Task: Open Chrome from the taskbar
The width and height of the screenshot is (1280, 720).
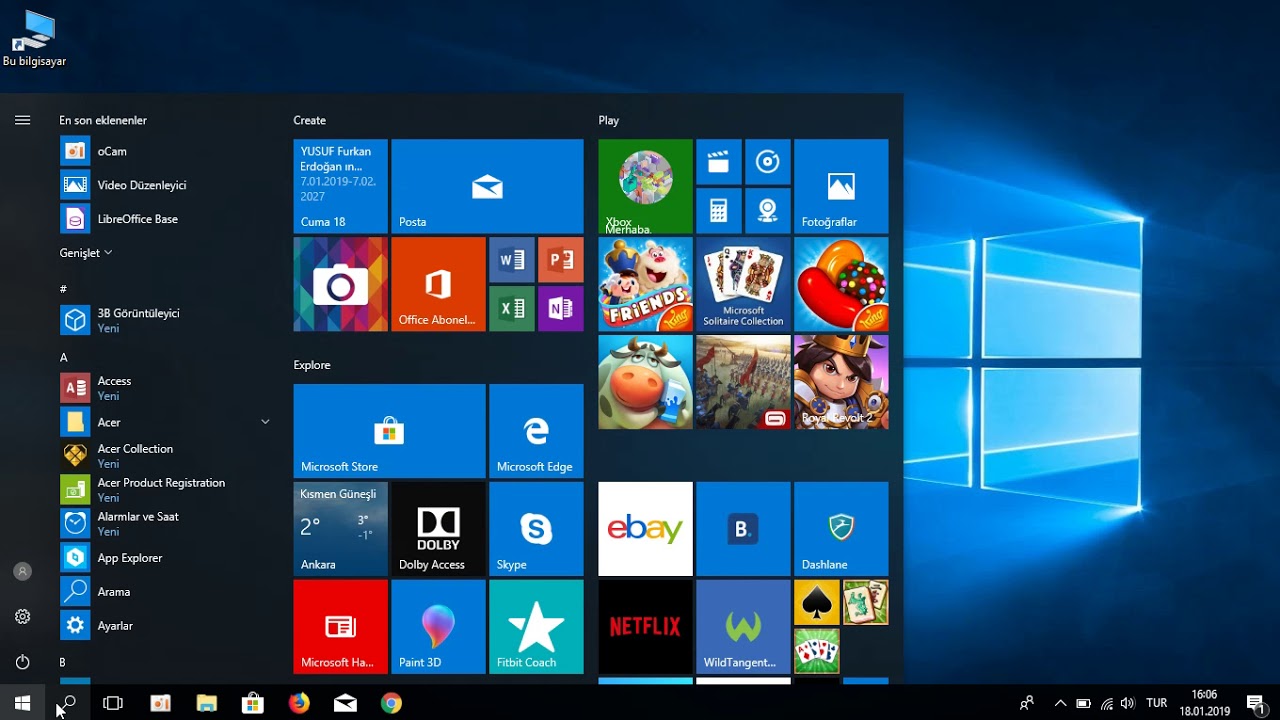Action: click(391, 703)
